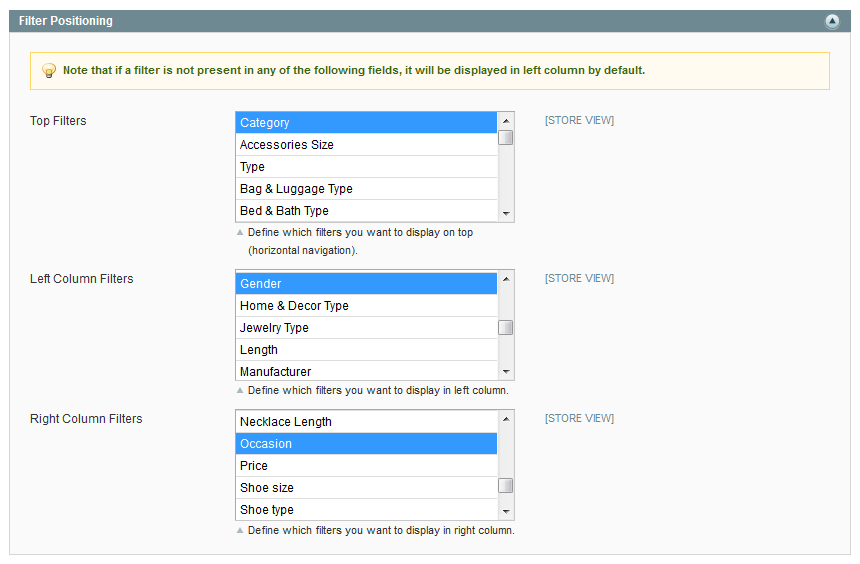Select Occasion in Right Column Filters
The image size is (860, 564).
pos(366,444)
